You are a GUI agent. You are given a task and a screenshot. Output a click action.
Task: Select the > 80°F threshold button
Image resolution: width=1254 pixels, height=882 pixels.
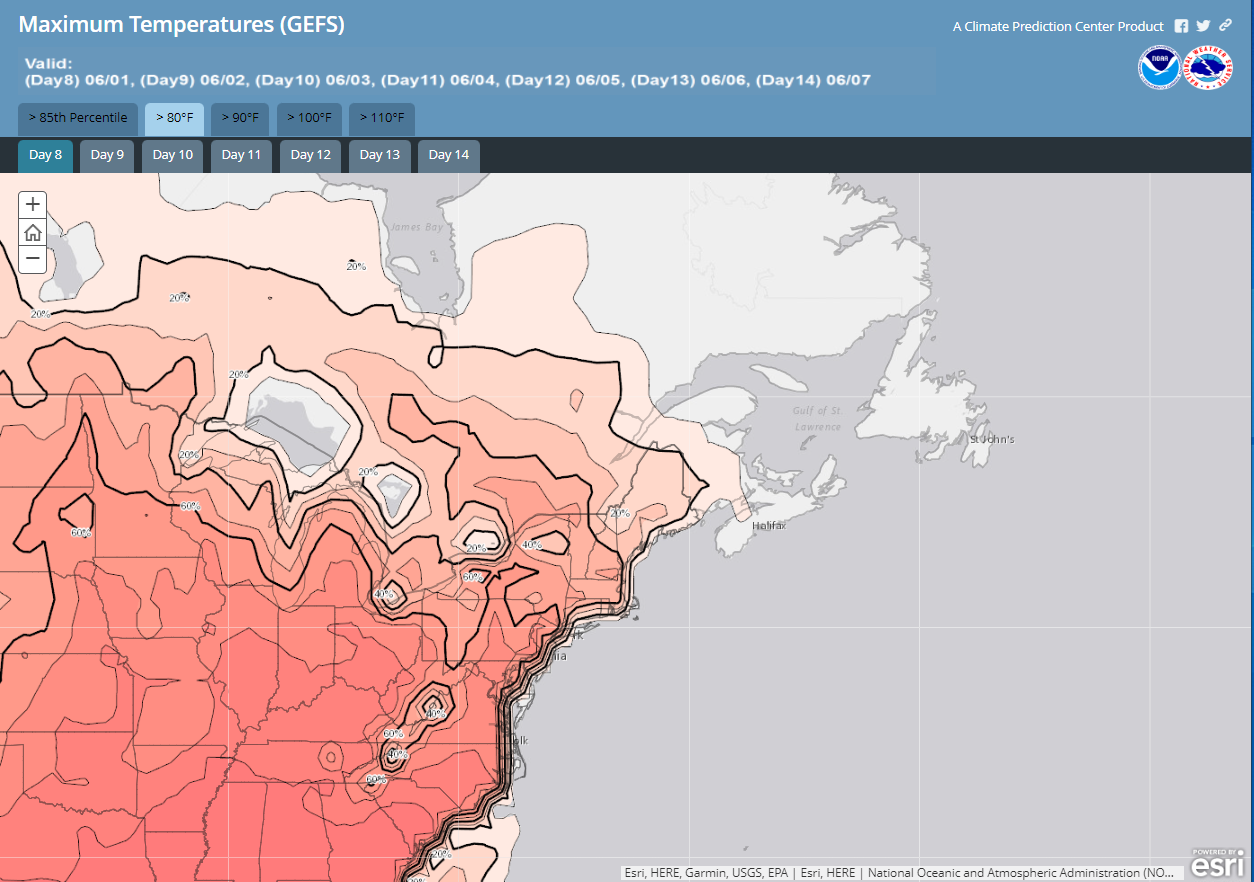174,118
